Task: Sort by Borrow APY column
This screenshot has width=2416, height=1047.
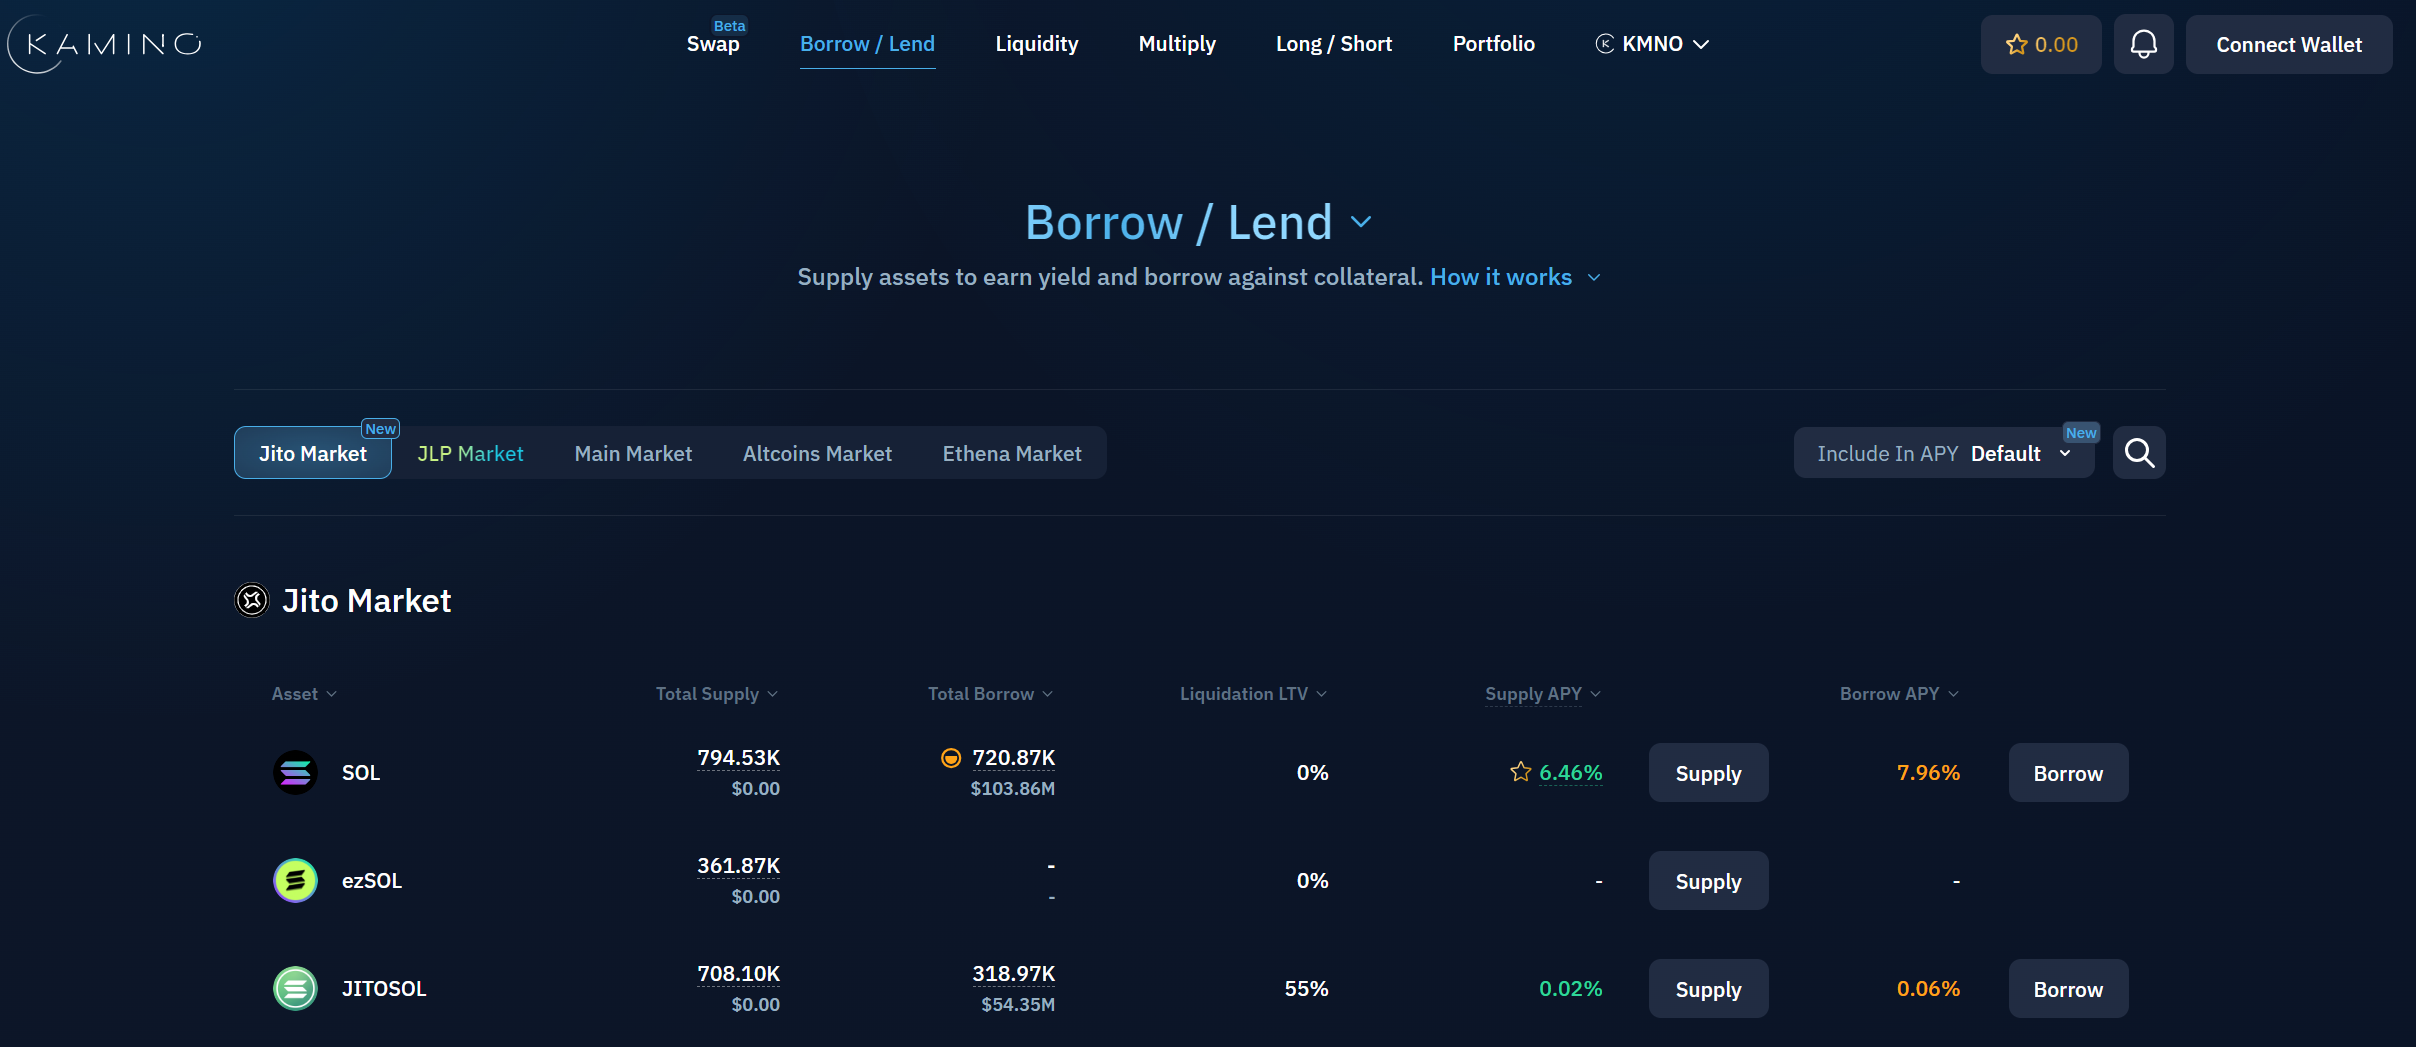Action: [1899, 694]
